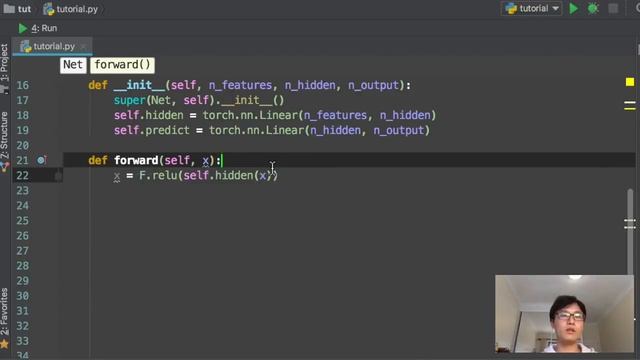Click the green Run tutorial button
Viewport: 640px width, 360px height.
[x=573, y=9]
